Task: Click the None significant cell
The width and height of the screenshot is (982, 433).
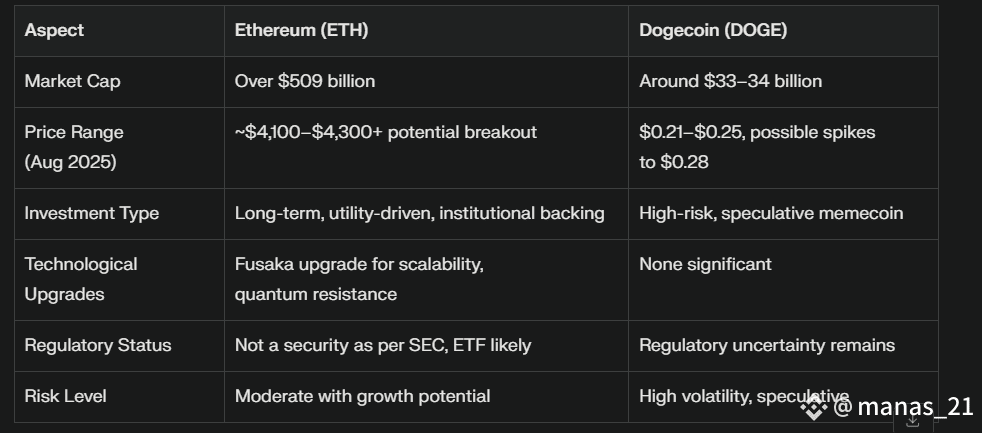Action: tap(705, 264)
